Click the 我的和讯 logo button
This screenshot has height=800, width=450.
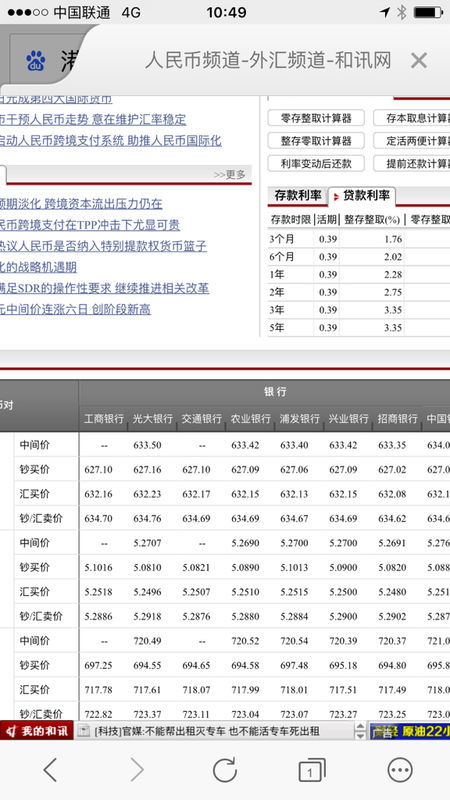coord(37,731)
